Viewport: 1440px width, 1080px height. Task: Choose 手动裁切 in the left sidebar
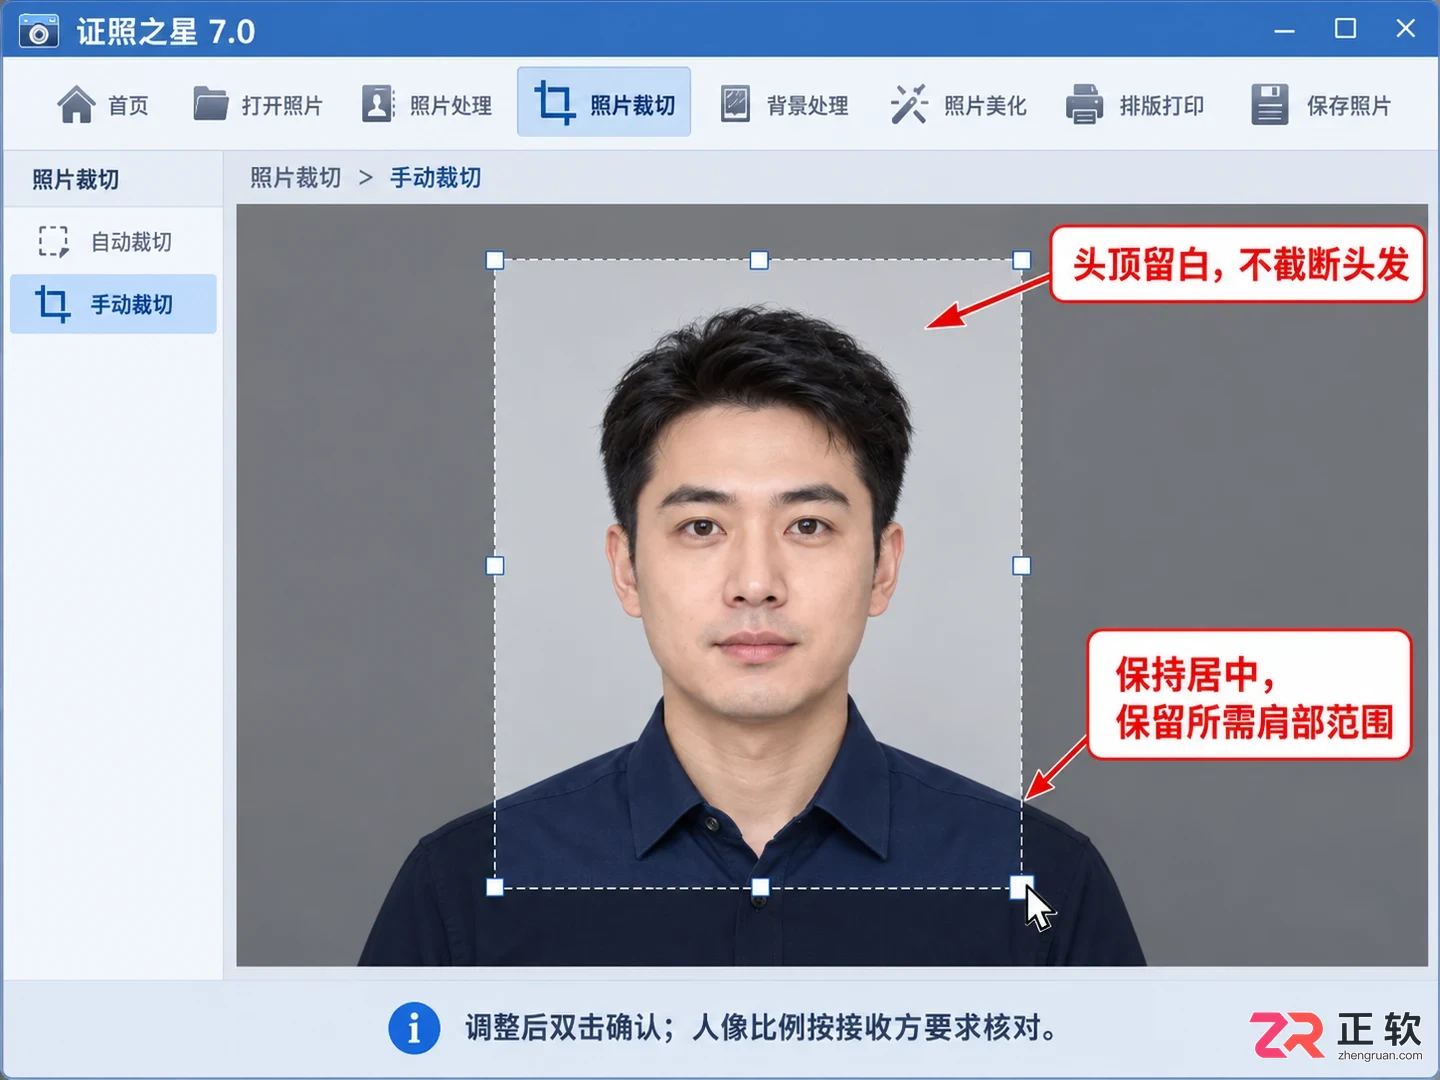pyautogui.click(x=113, y=304)
